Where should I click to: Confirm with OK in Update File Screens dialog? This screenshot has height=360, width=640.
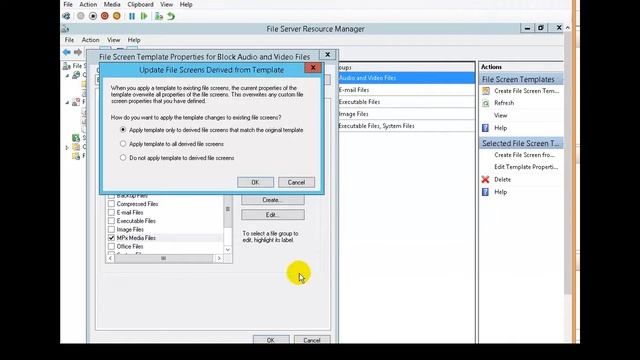(x=256, y=182)
